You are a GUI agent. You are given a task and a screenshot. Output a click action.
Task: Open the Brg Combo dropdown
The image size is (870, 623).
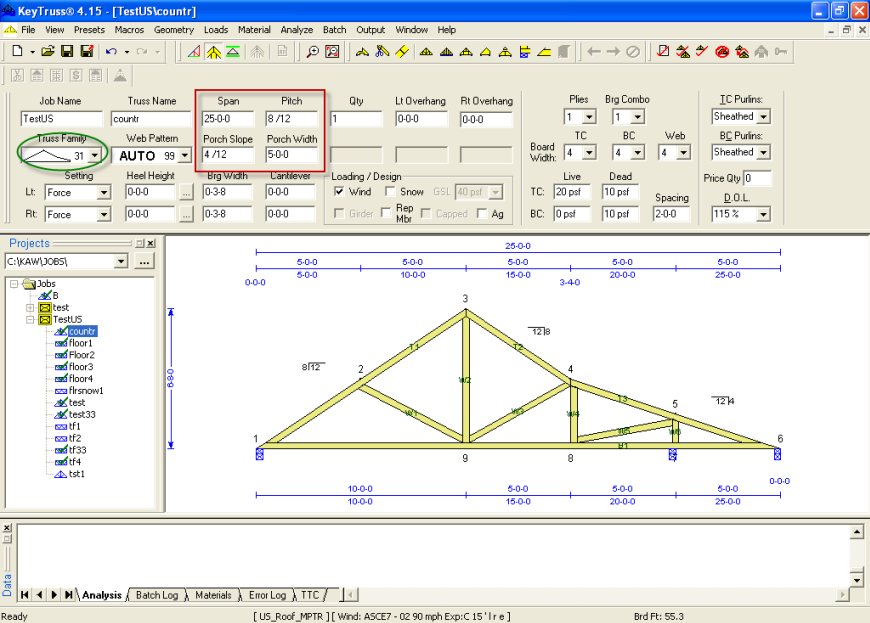click(638, 117)
